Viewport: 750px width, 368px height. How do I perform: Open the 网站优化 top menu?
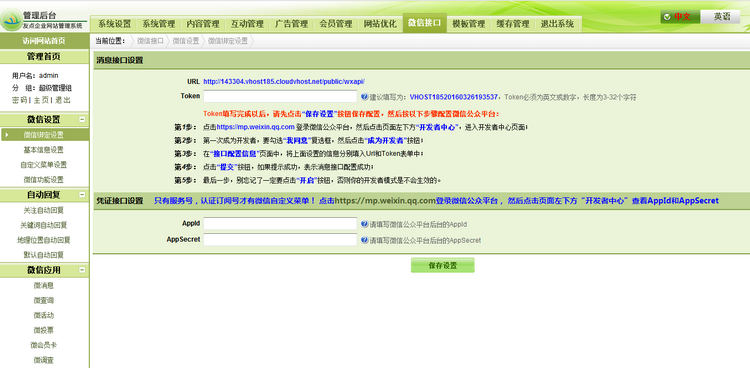tap(380, 24)
